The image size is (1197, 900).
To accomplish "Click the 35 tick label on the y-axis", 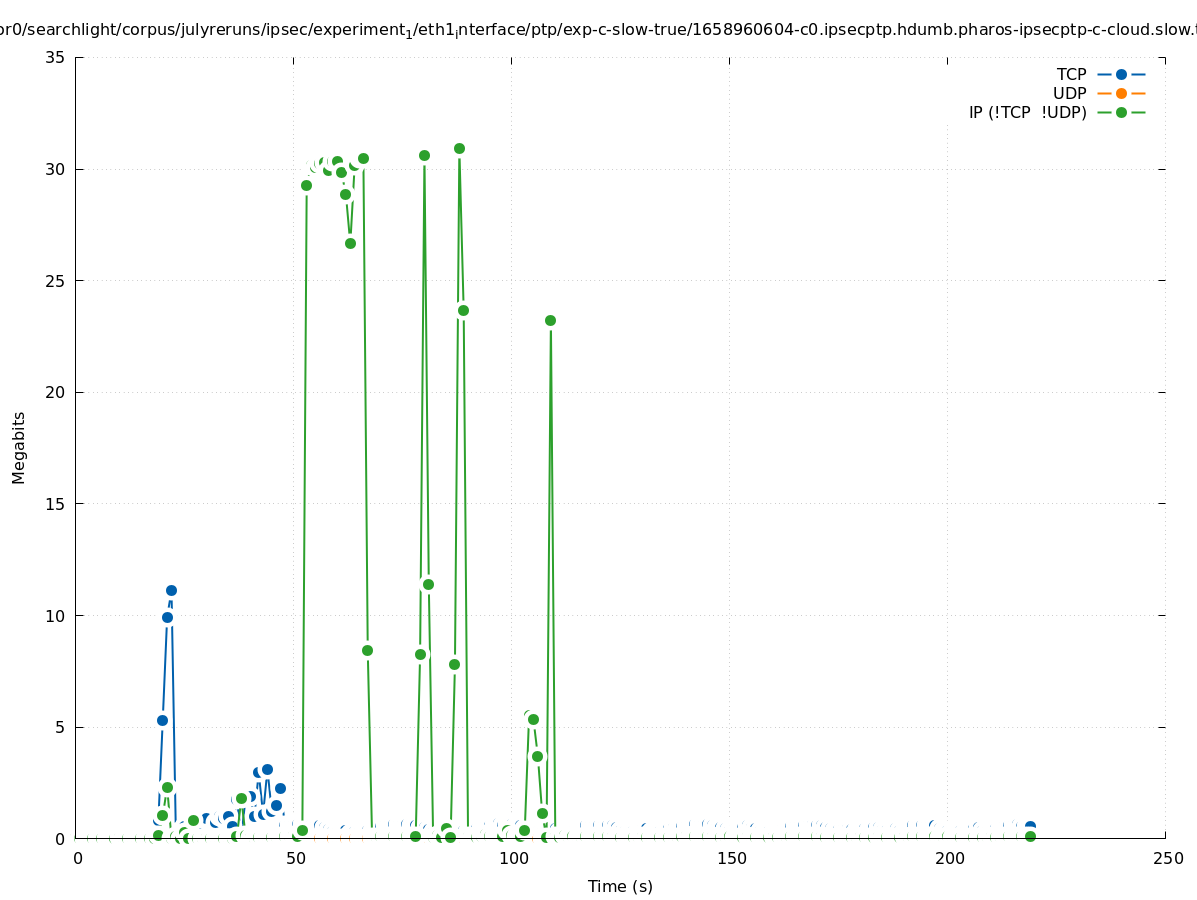I will pos(56,57).
